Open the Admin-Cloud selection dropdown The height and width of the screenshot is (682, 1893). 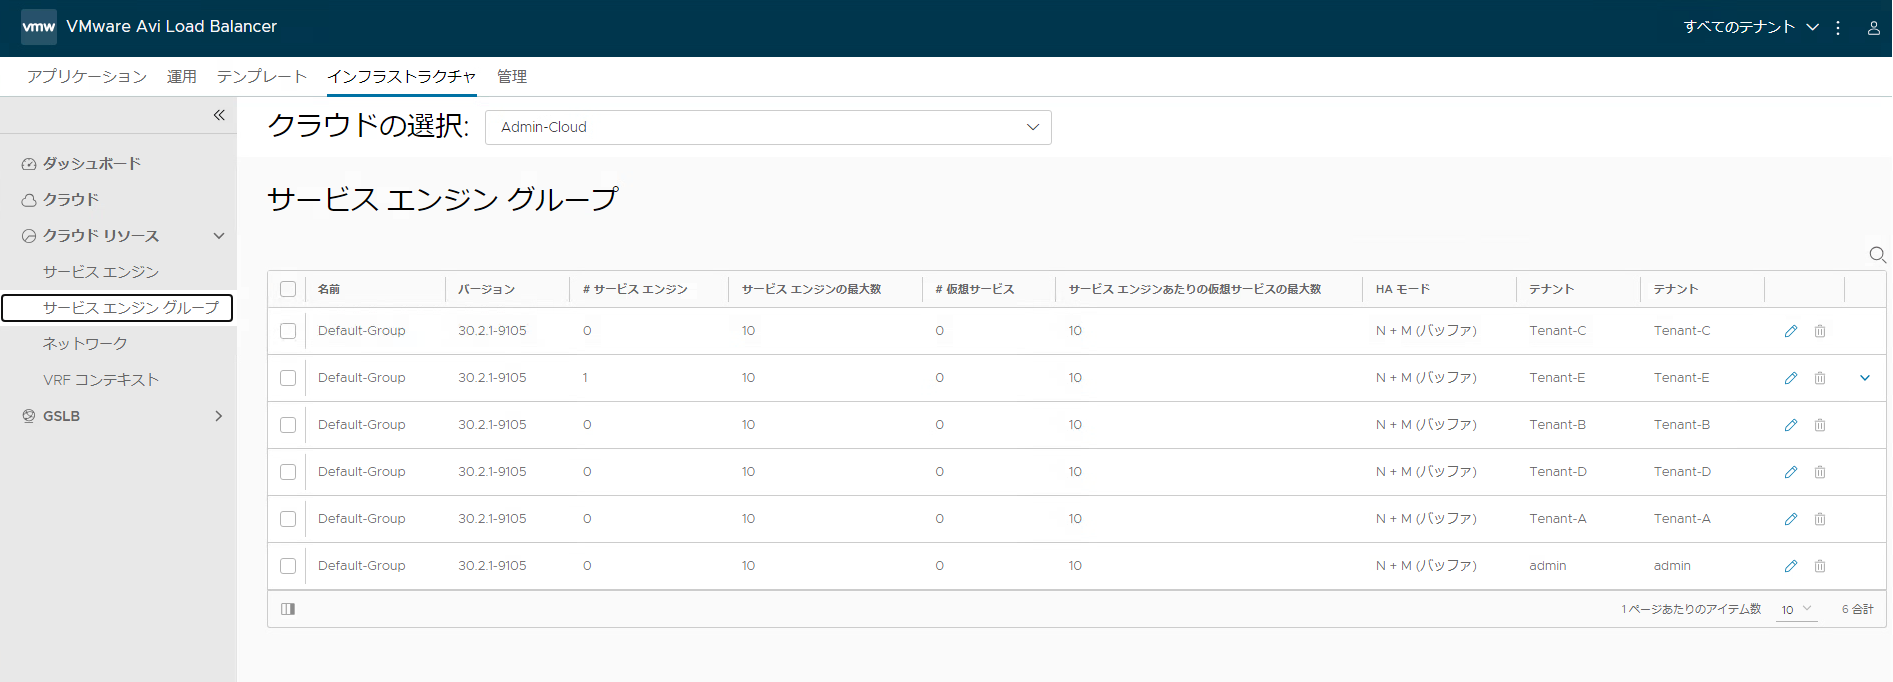[x=768, y=127]
